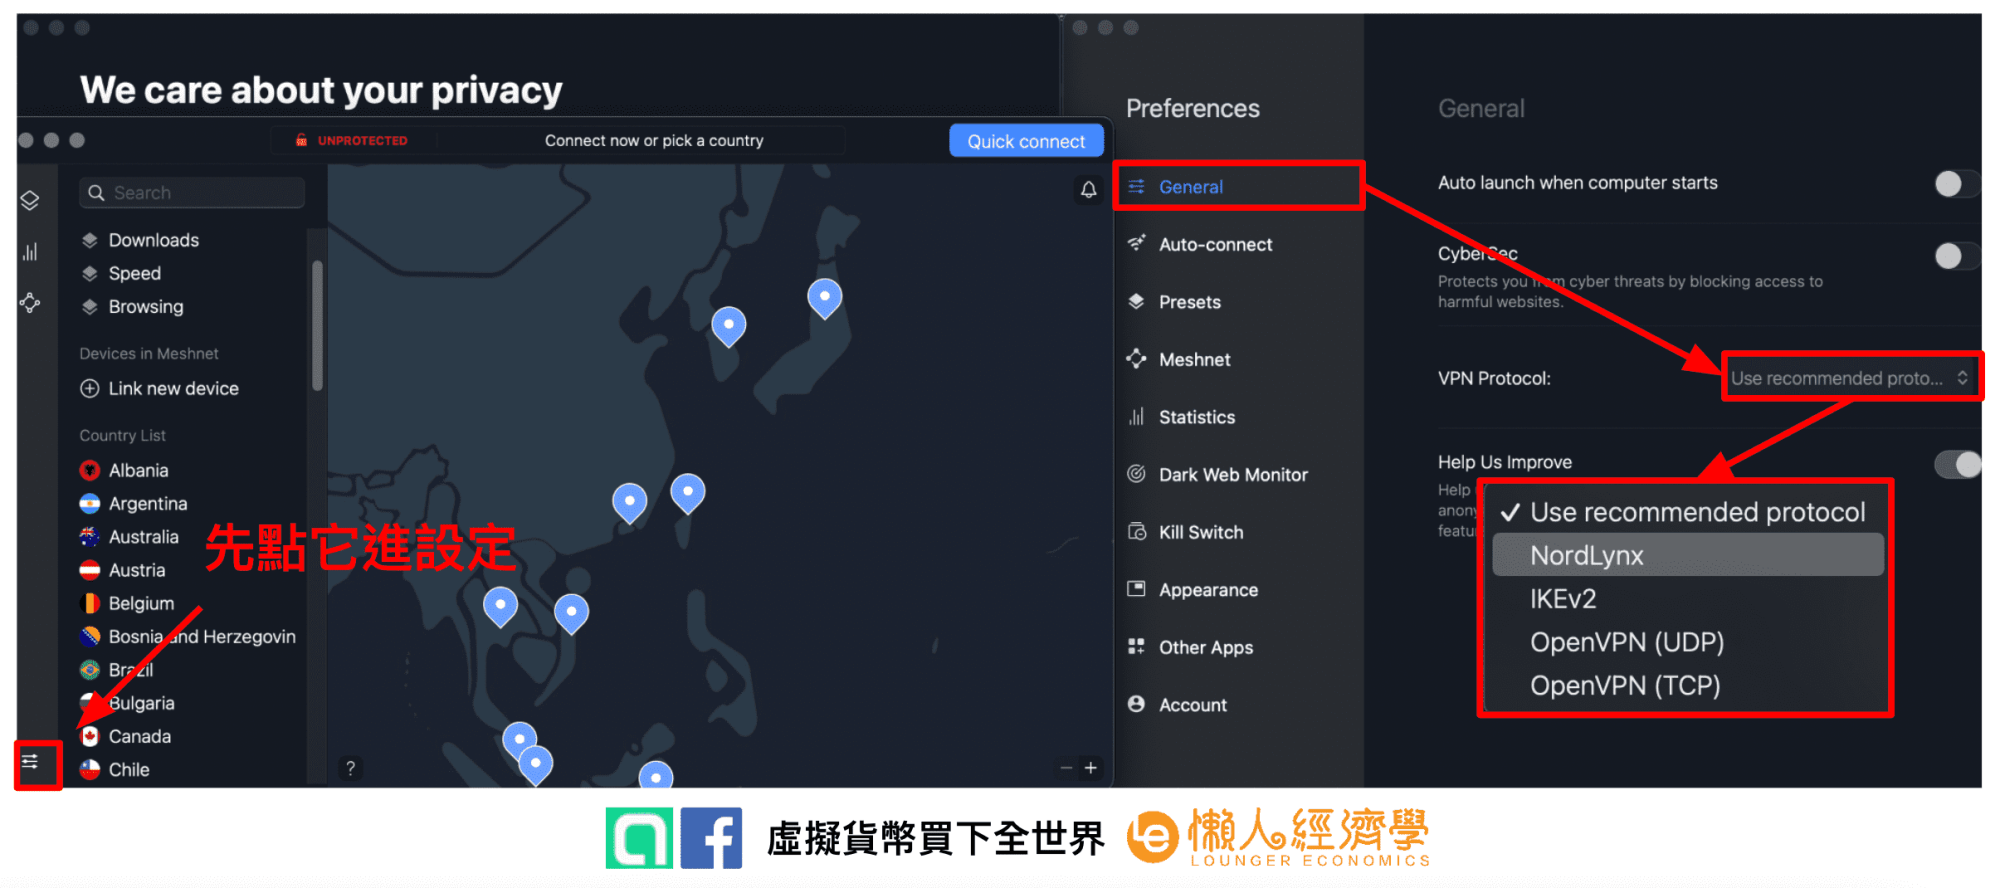Open the servers layers icon in the left rail
Viewport: 2000px width, 888px height.
pos(30,200)
